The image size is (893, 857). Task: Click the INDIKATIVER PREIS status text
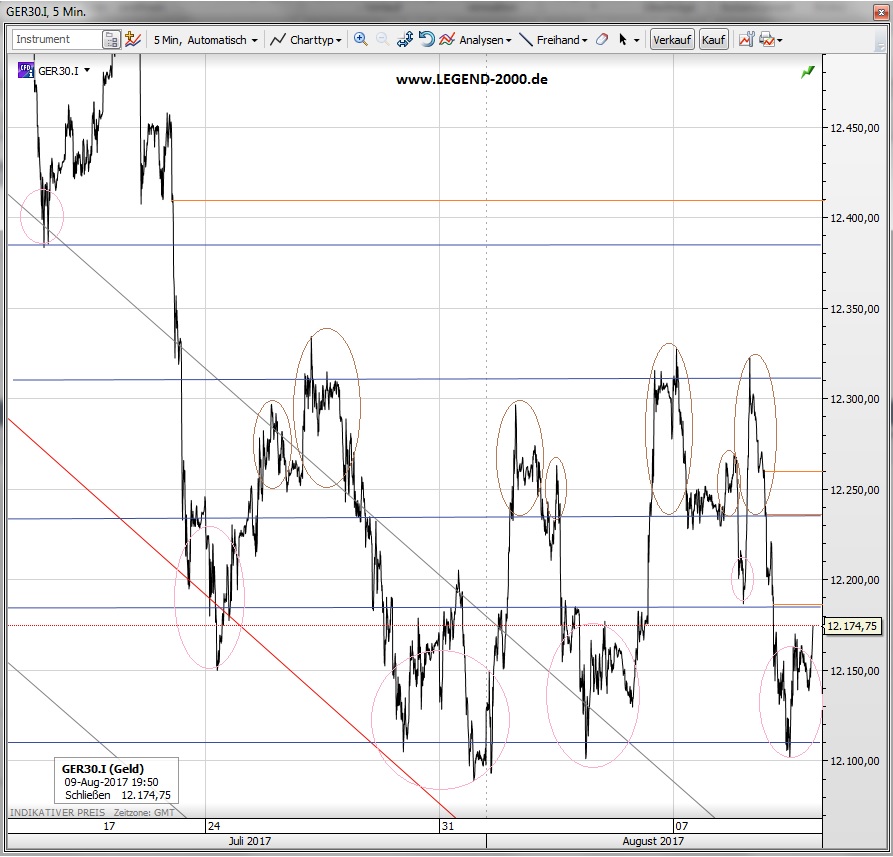[57, 813]
